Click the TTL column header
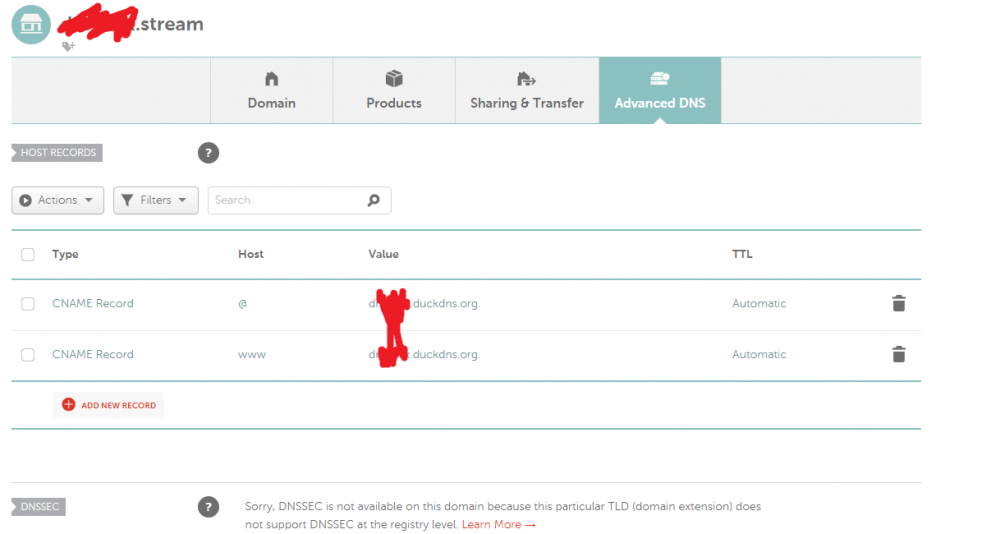The image size is (1000, 534). pos(742,254)
